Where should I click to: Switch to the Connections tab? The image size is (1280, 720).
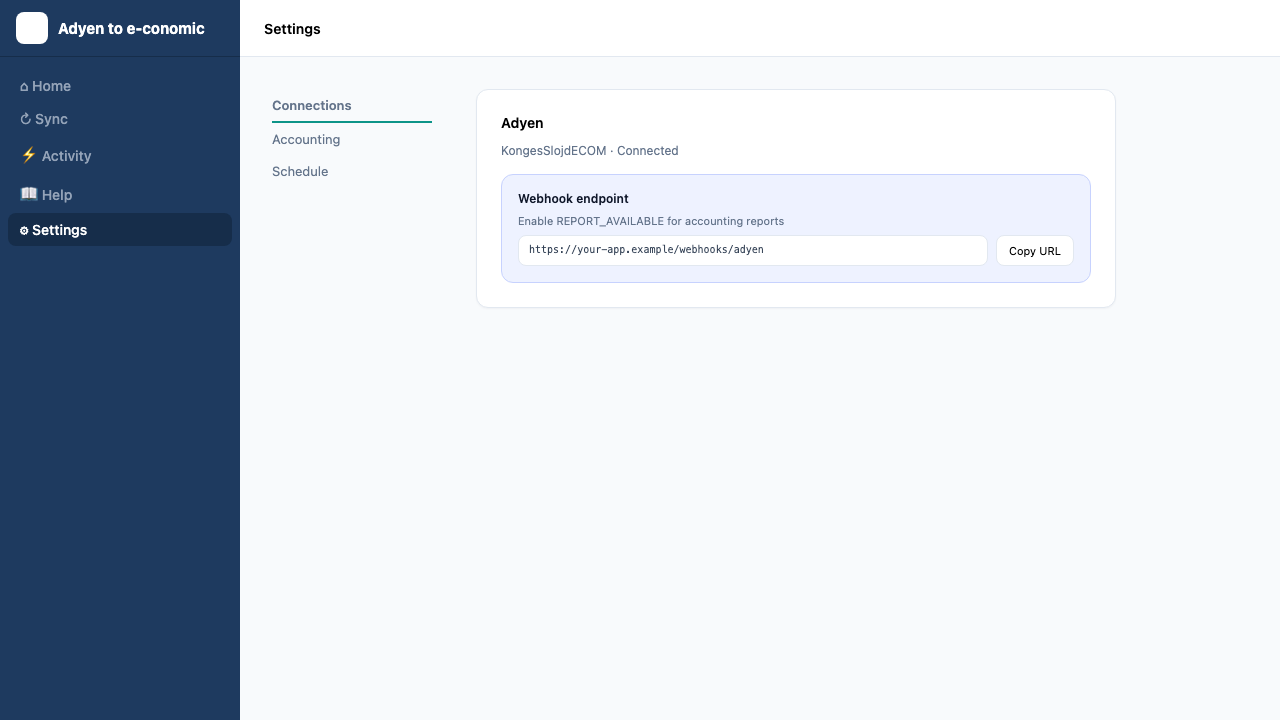[x=352, y=106]
